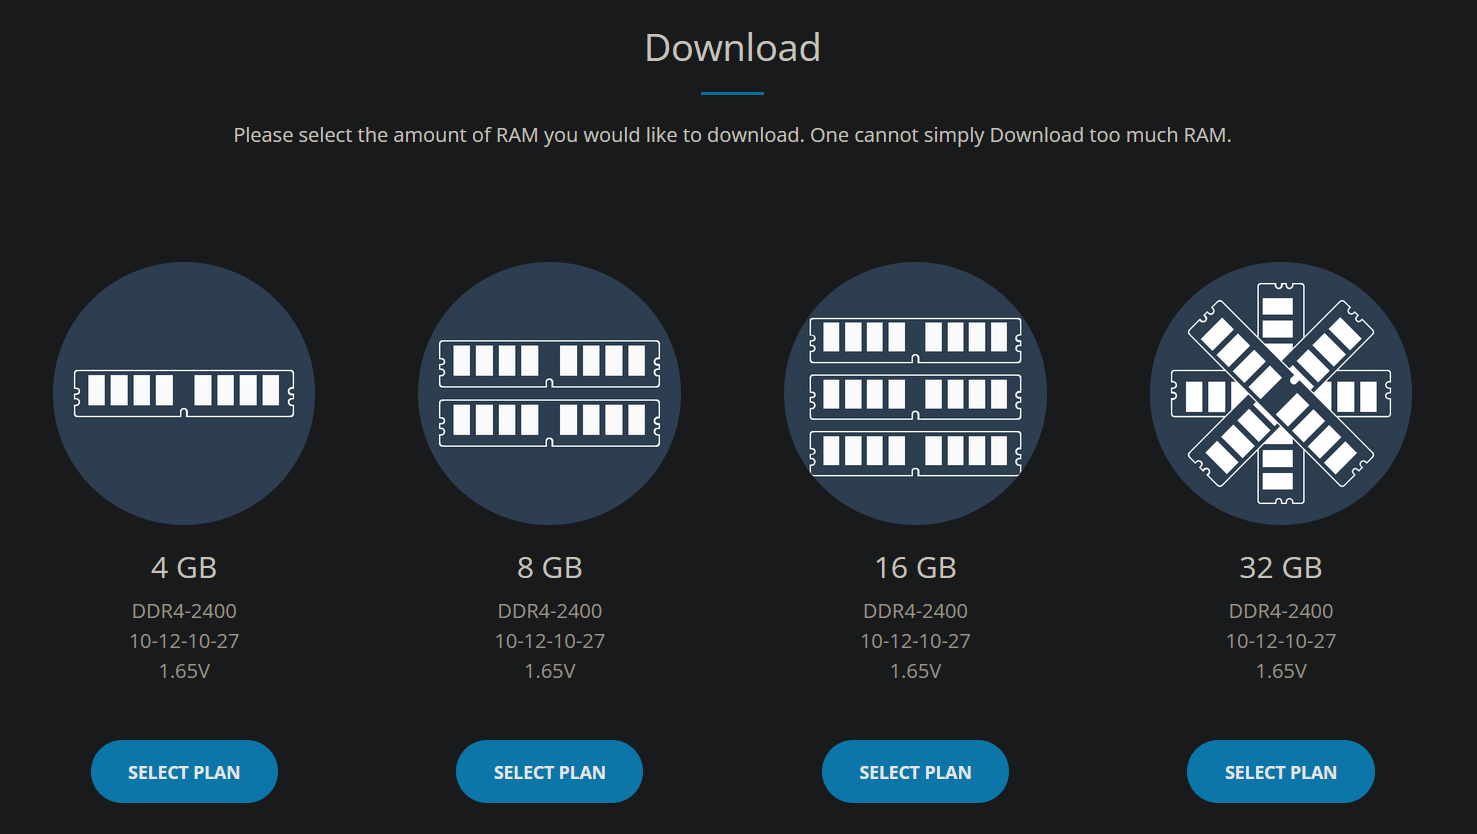Select the 4 GB plan button
1477x834 pixels.
coord(184,771)
